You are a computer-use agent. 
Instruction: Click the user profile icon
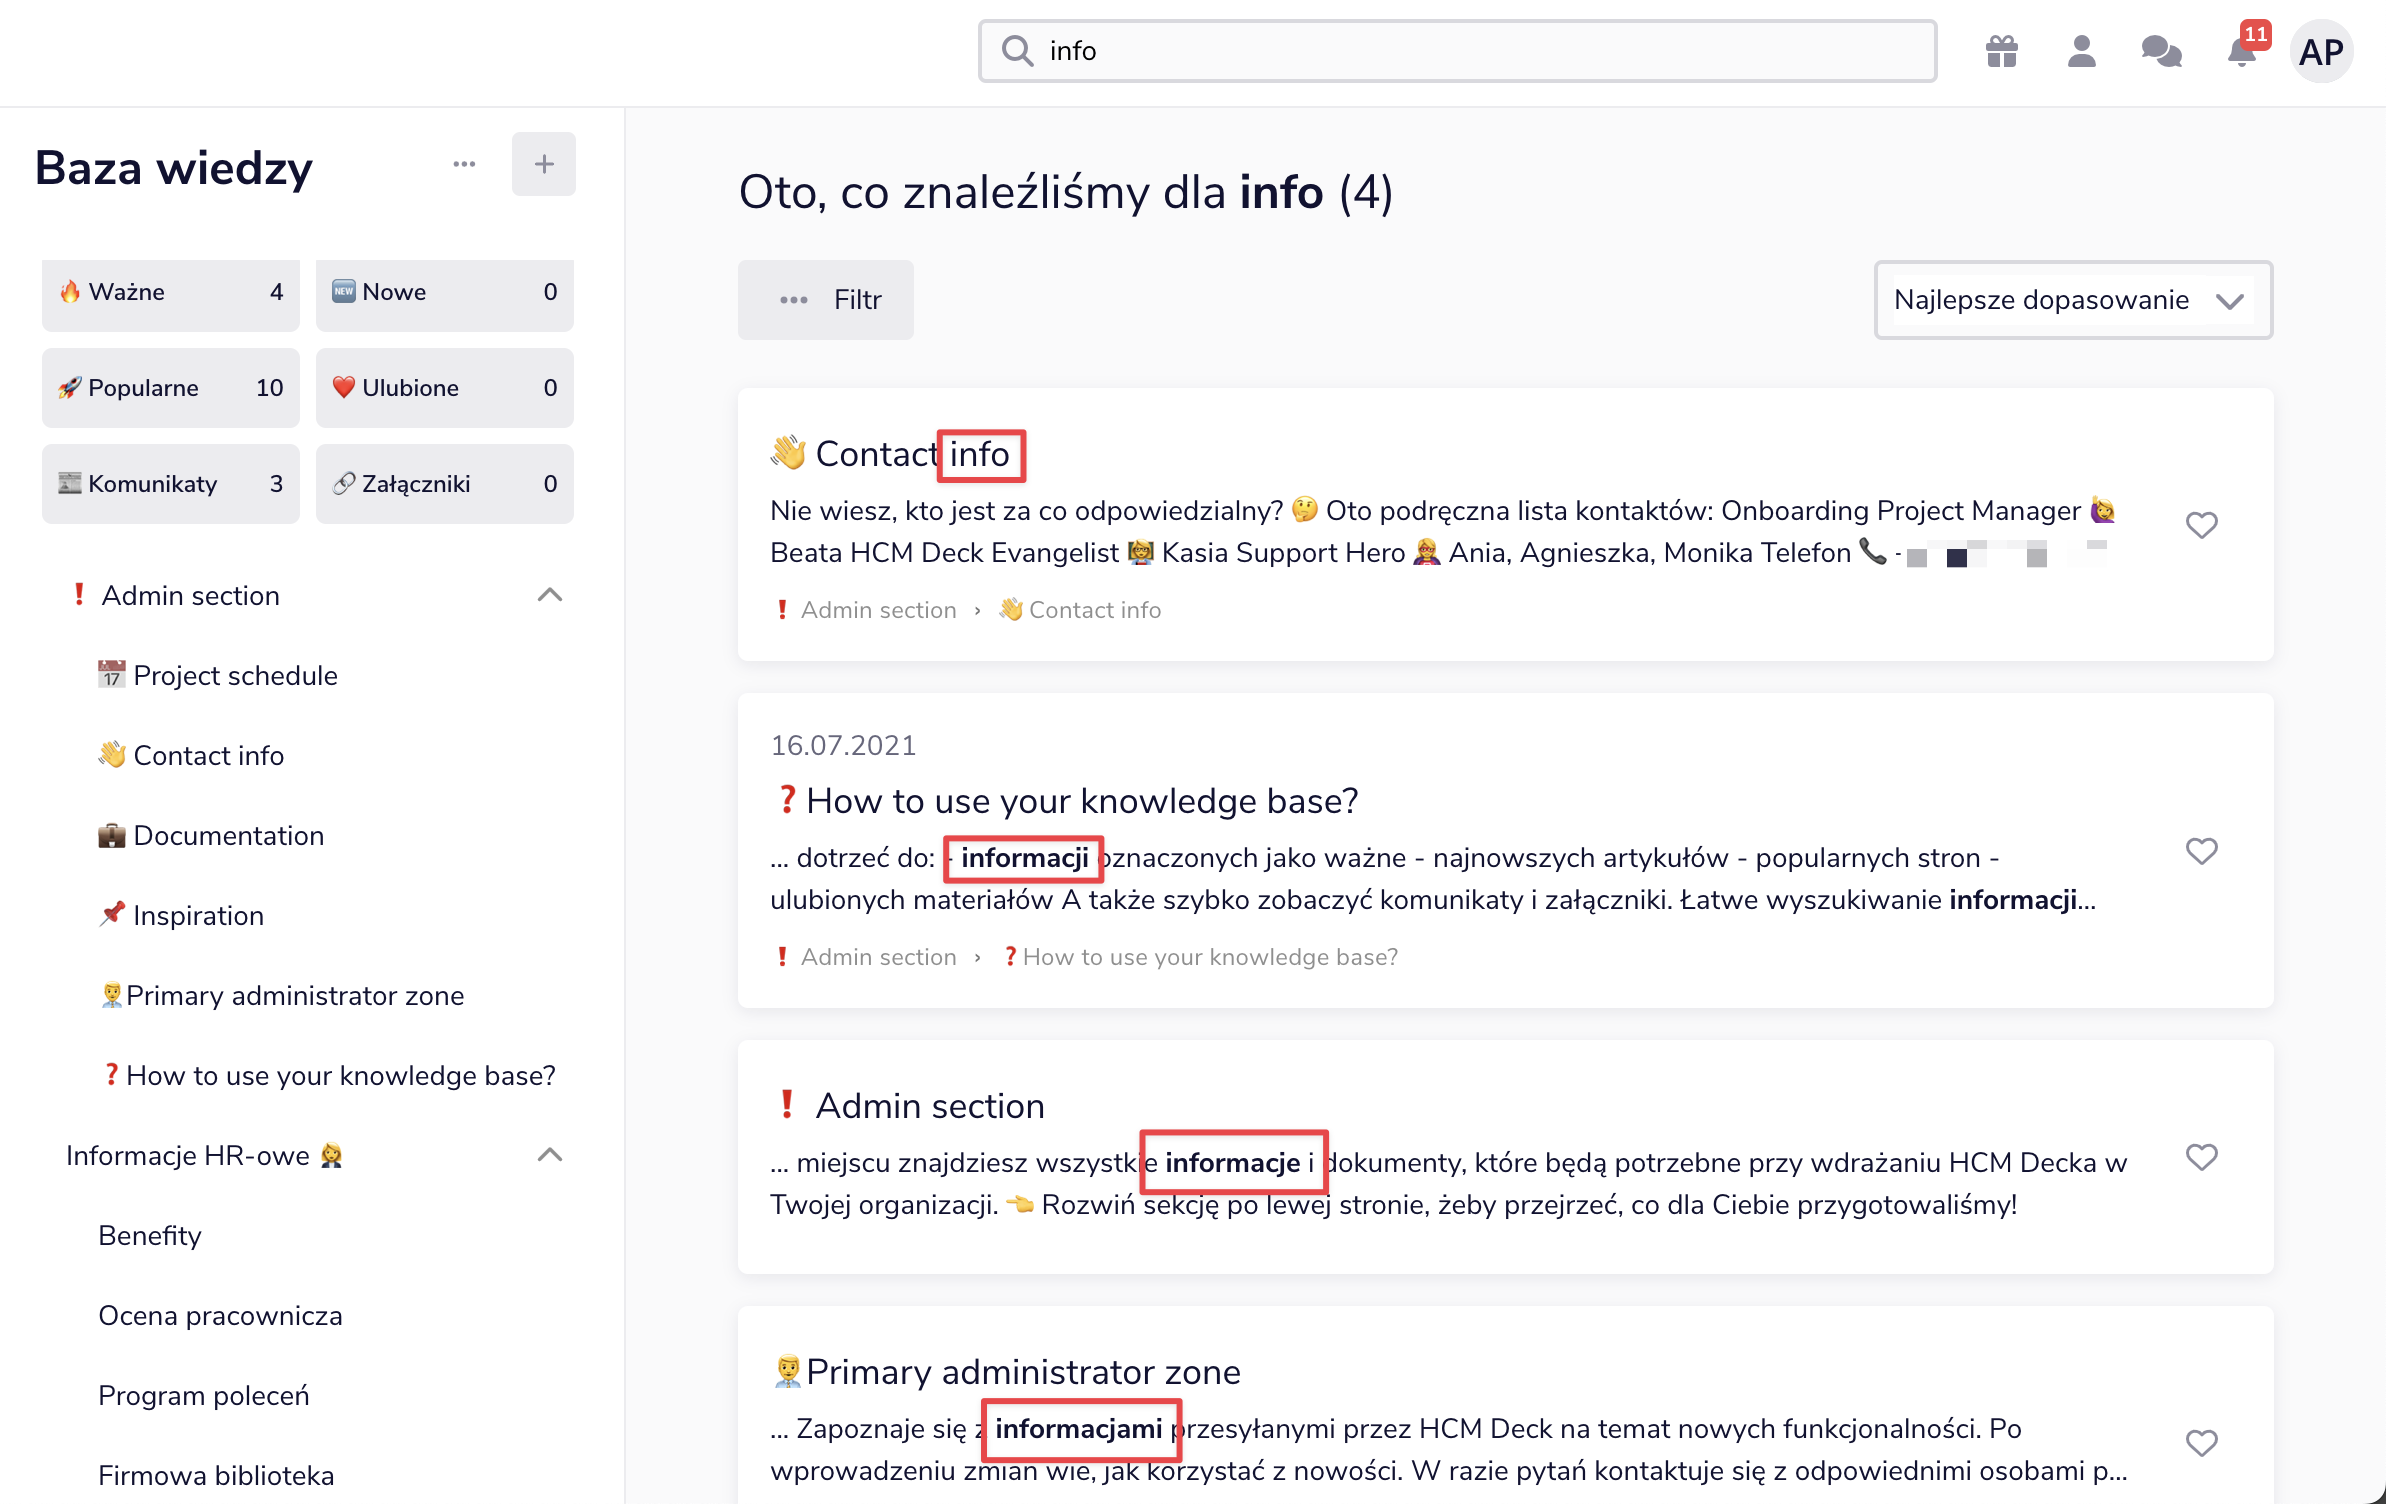click(2081, 51)
